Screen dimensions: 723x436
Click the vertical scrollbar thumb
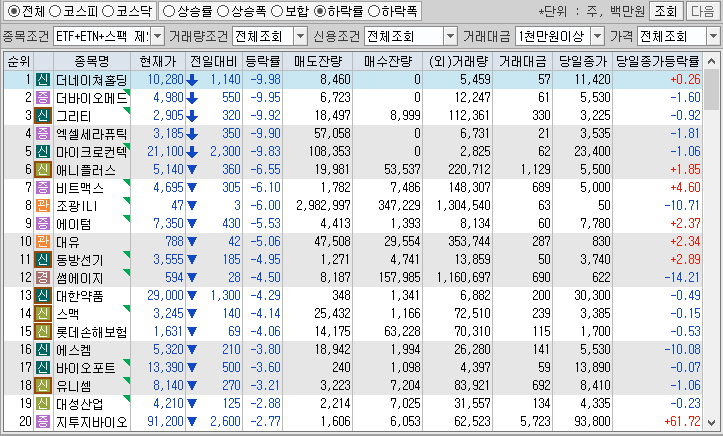(711, 89)
